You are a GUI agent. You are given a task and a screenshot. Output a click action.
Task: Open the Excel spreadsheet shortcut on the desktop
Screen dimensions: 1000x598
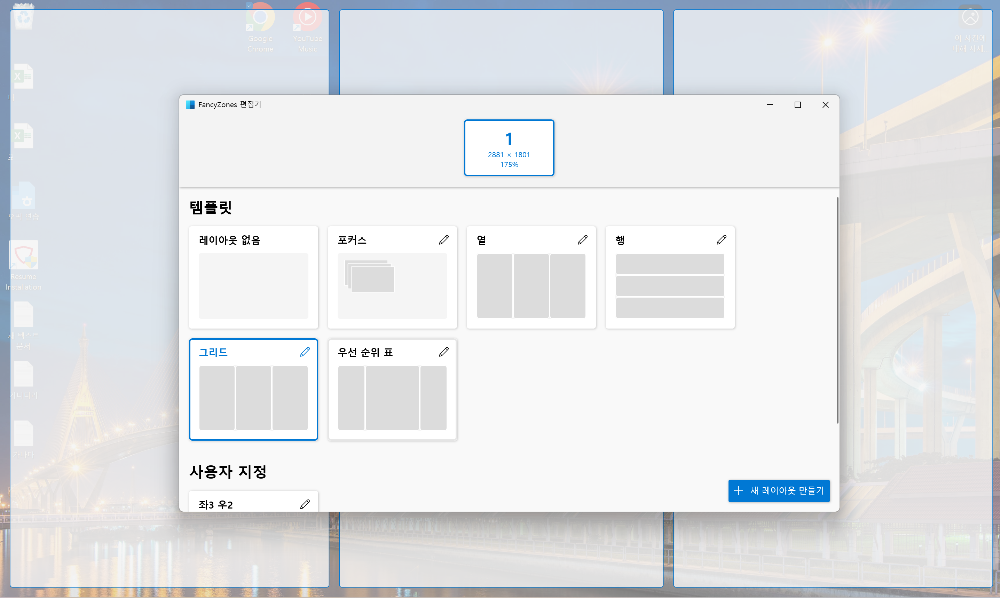pos(22,75)
